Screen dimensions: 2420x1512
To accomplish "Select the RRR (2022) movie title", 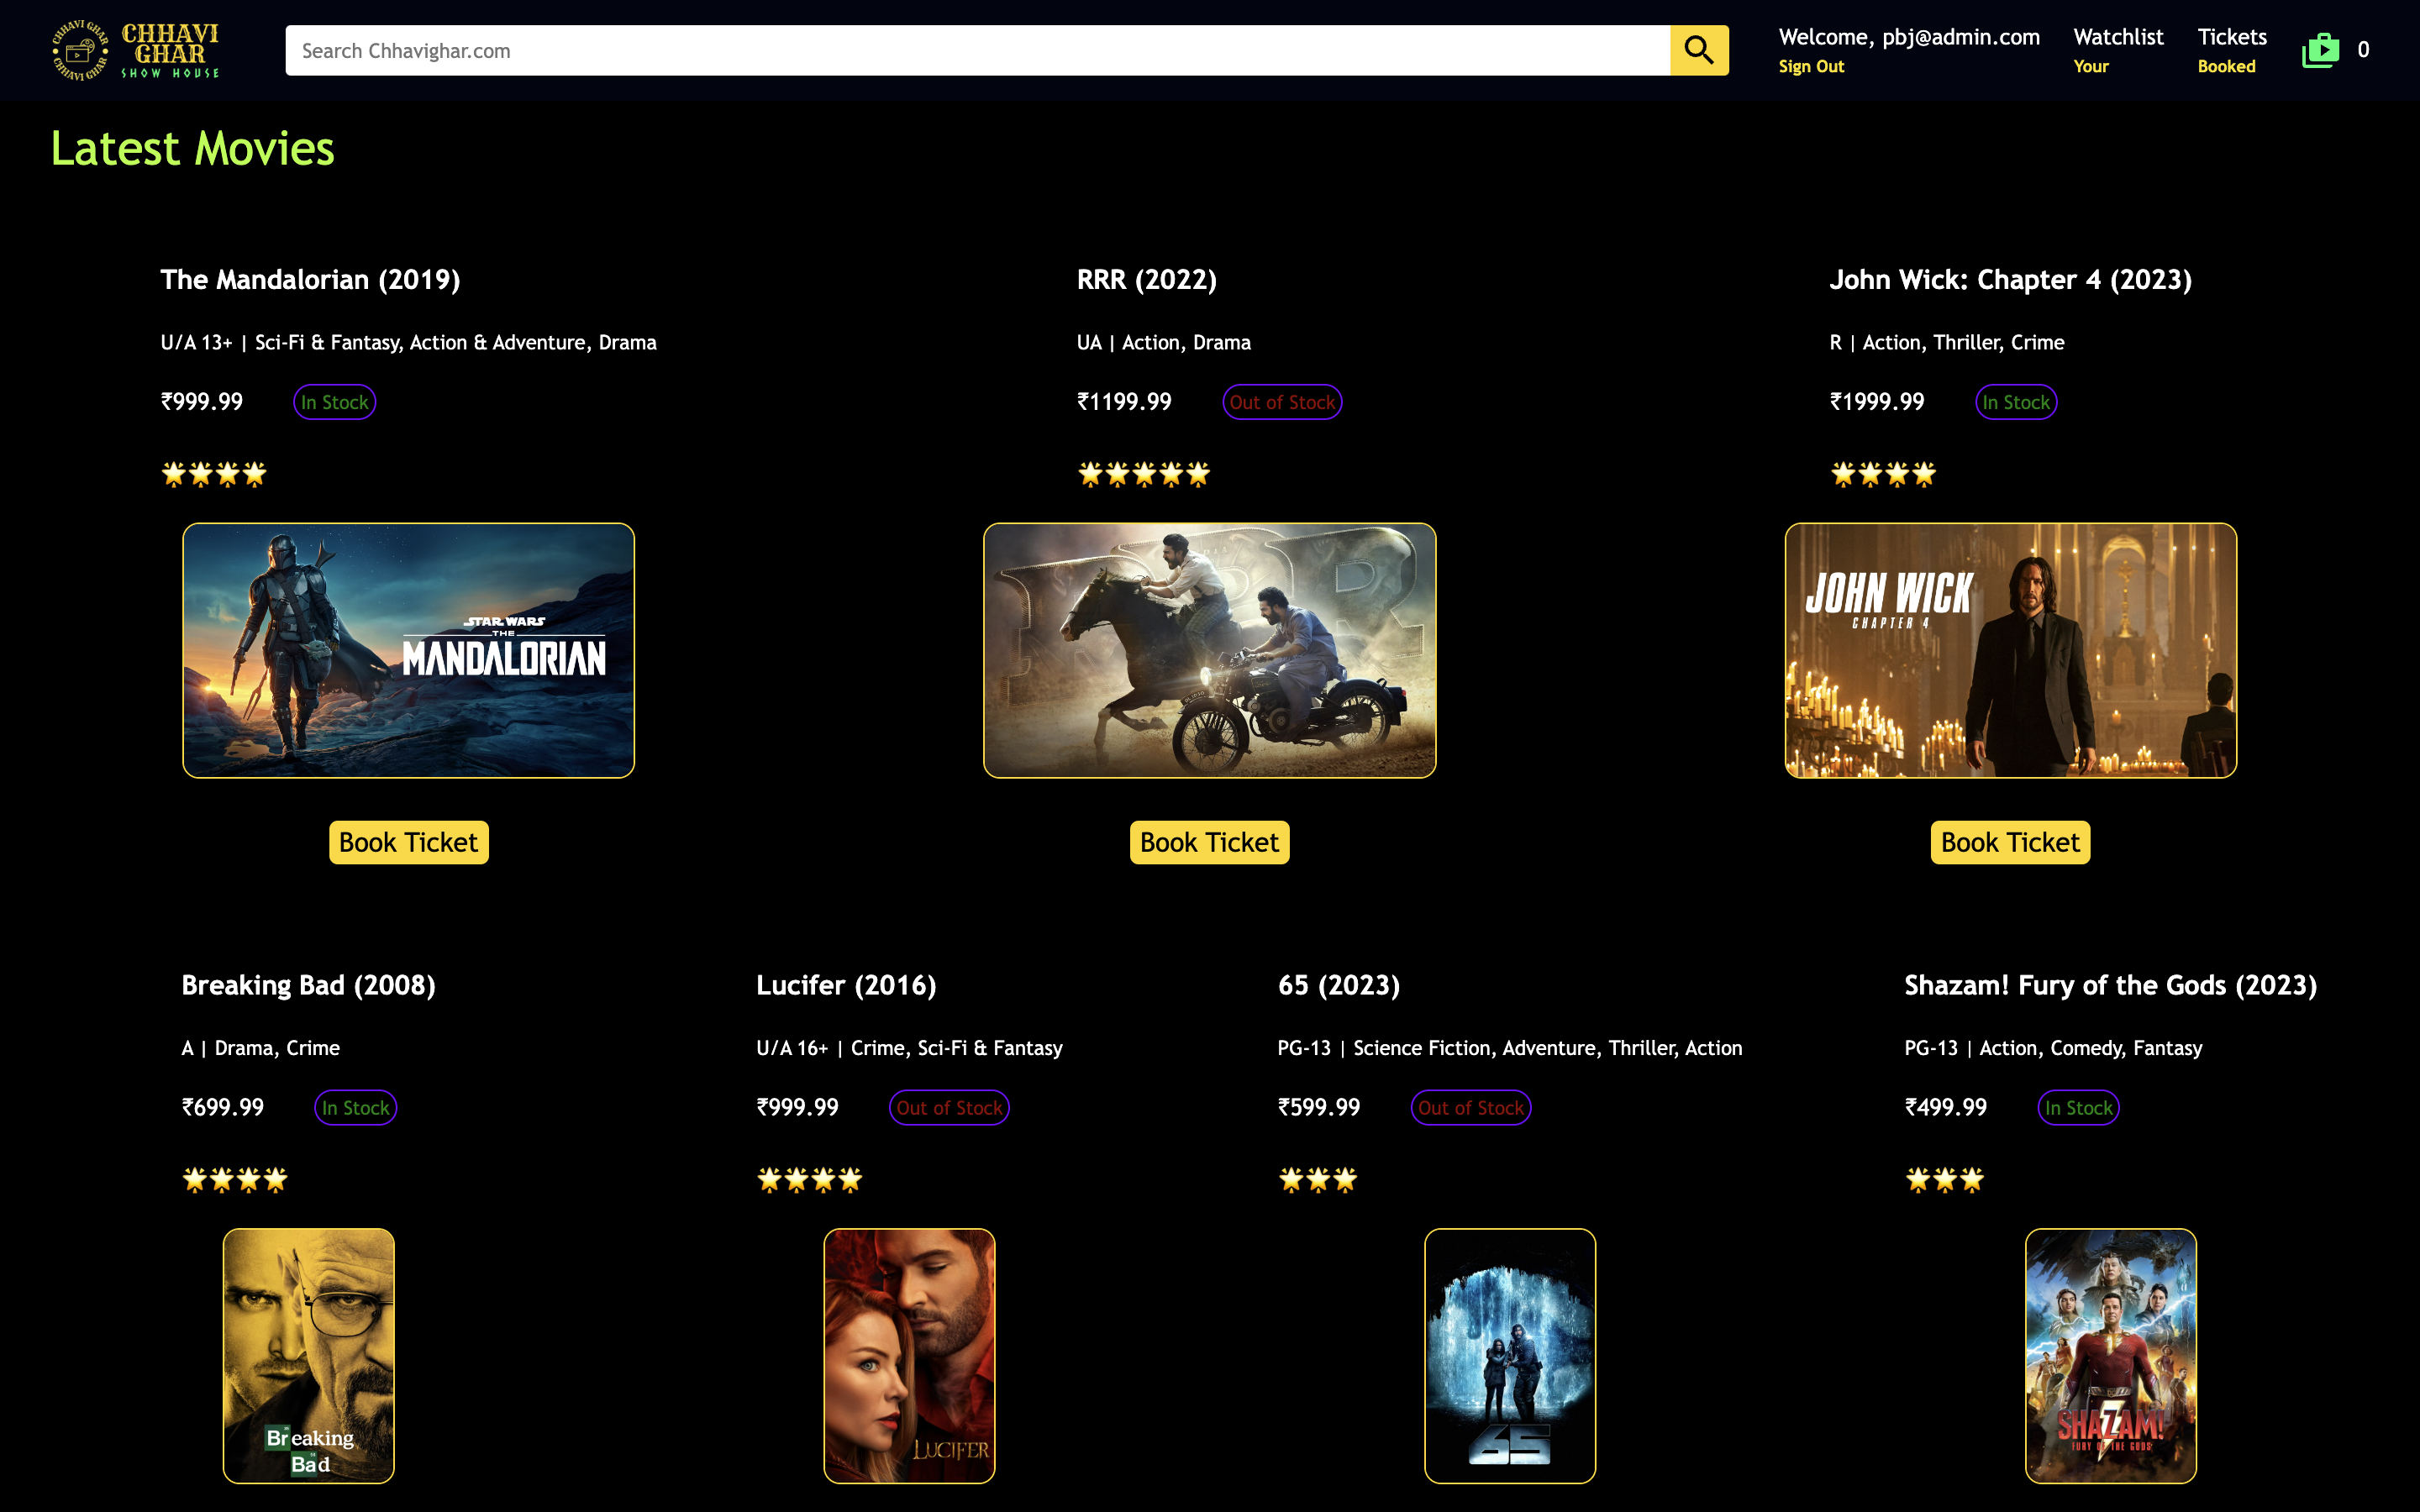I will point(1146,280).
